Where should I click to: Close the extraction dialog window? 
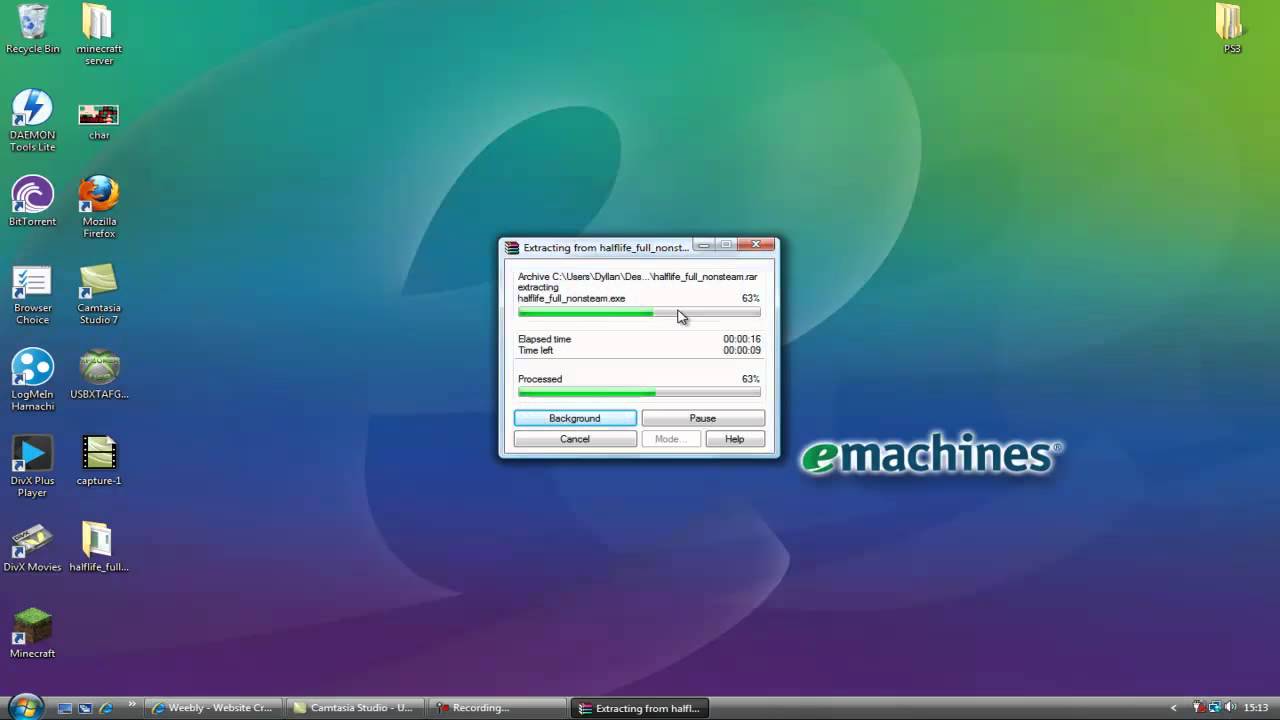757,244
